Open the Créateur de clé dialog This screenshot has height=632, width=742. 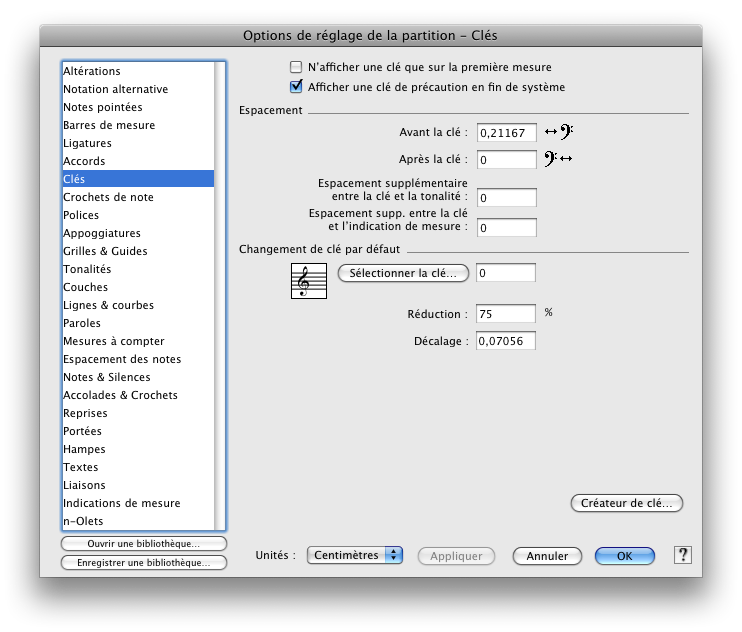(627, 503)
